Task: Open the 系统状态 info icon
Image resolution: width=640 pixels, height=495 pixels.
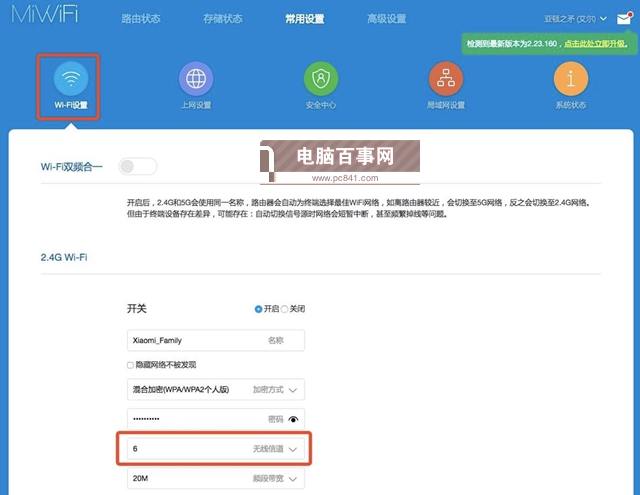Action: pyautogui.click(x=571, y=78)
